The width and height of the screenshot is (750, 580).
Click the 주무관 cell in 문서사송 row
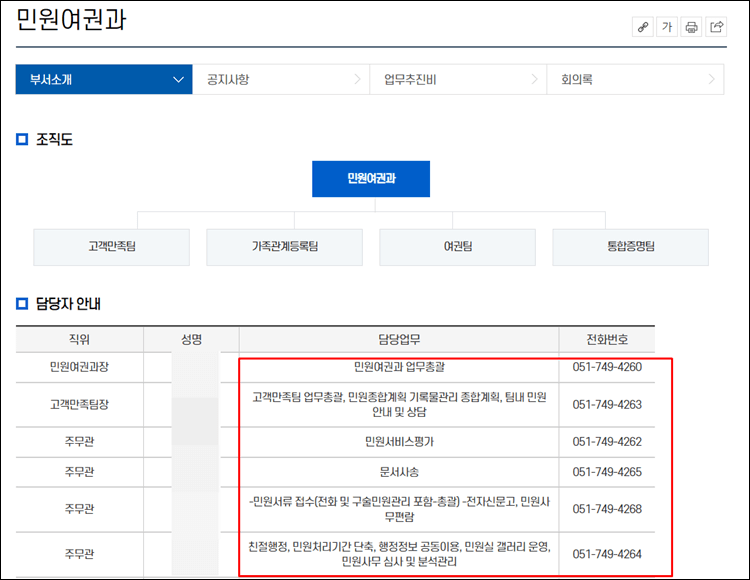(79, 472)
